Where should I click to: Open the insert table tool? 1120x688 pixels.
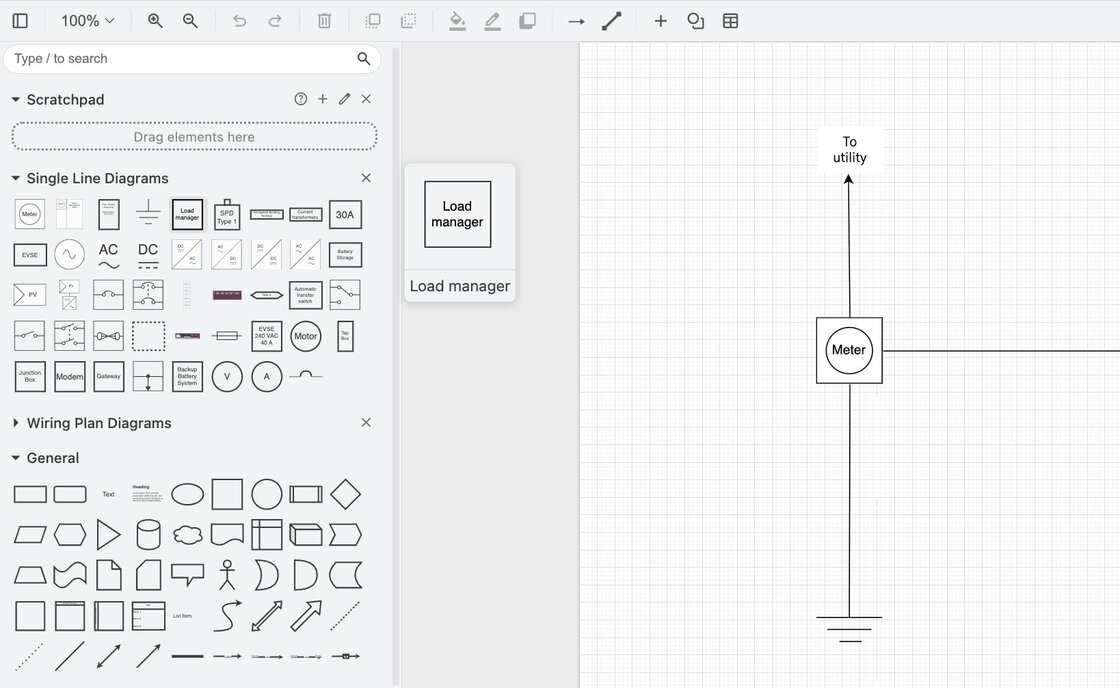[x=730, y=20]
